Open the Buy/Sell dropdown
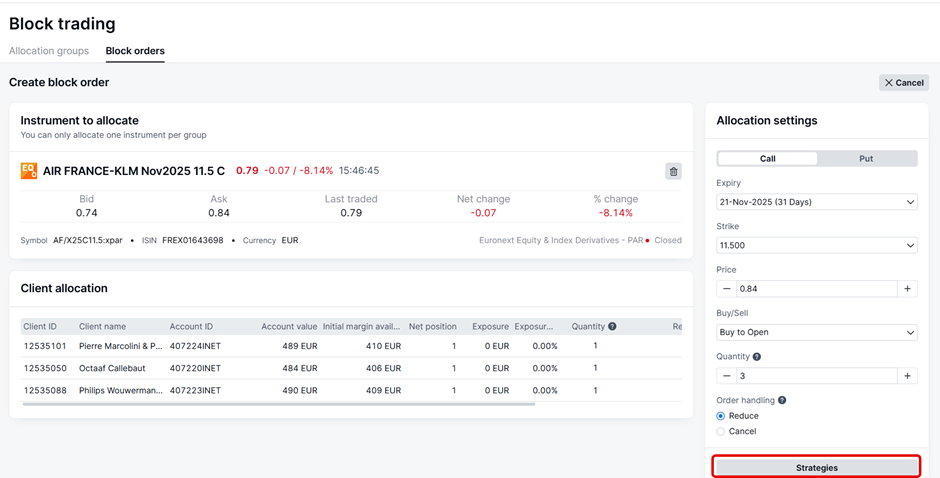 [816, 332]
